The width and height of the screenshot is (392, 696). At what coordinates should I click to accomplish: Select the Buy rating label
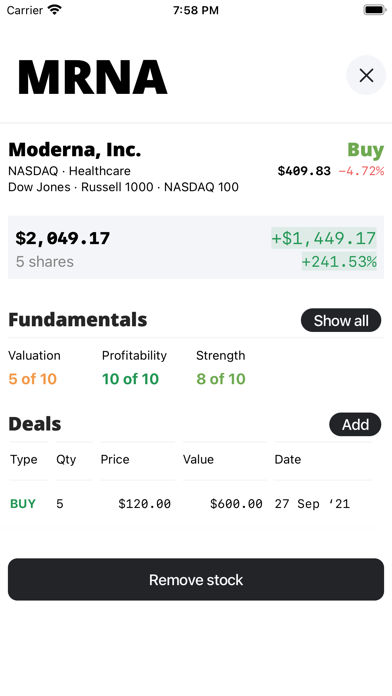(365, 150)
